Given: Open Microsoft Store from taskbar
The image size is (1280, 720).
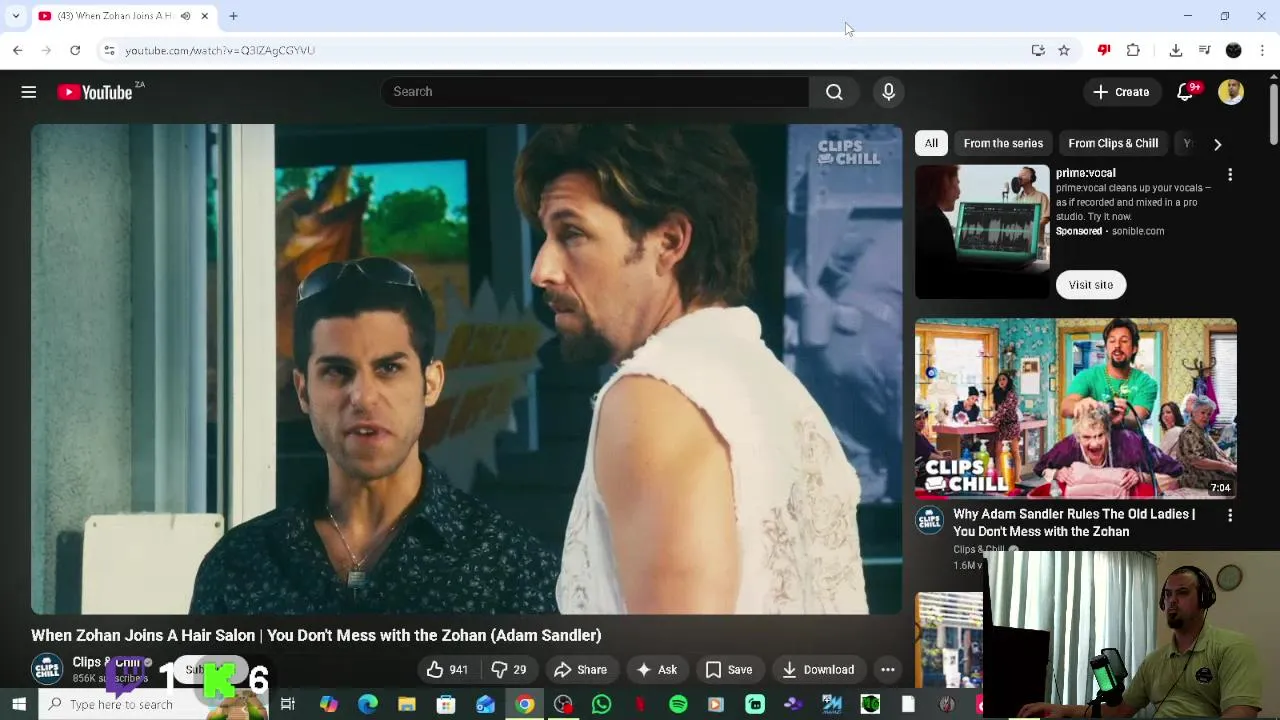Looking at the screenshot, I should pyautogui.click(x=446, y=705).
